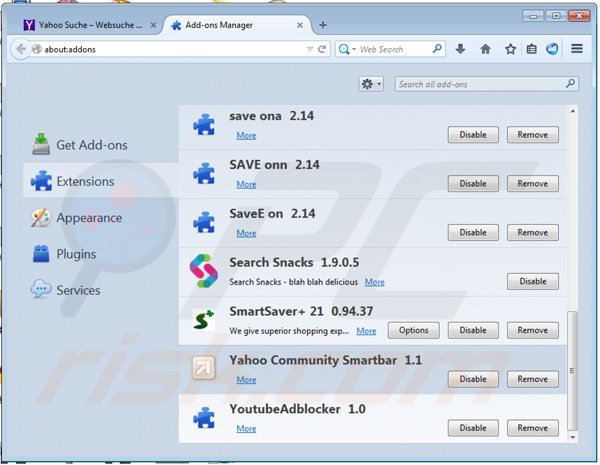
Task: Disable SmartSaver+ 21 extension
Action: [x=473, y=330]
